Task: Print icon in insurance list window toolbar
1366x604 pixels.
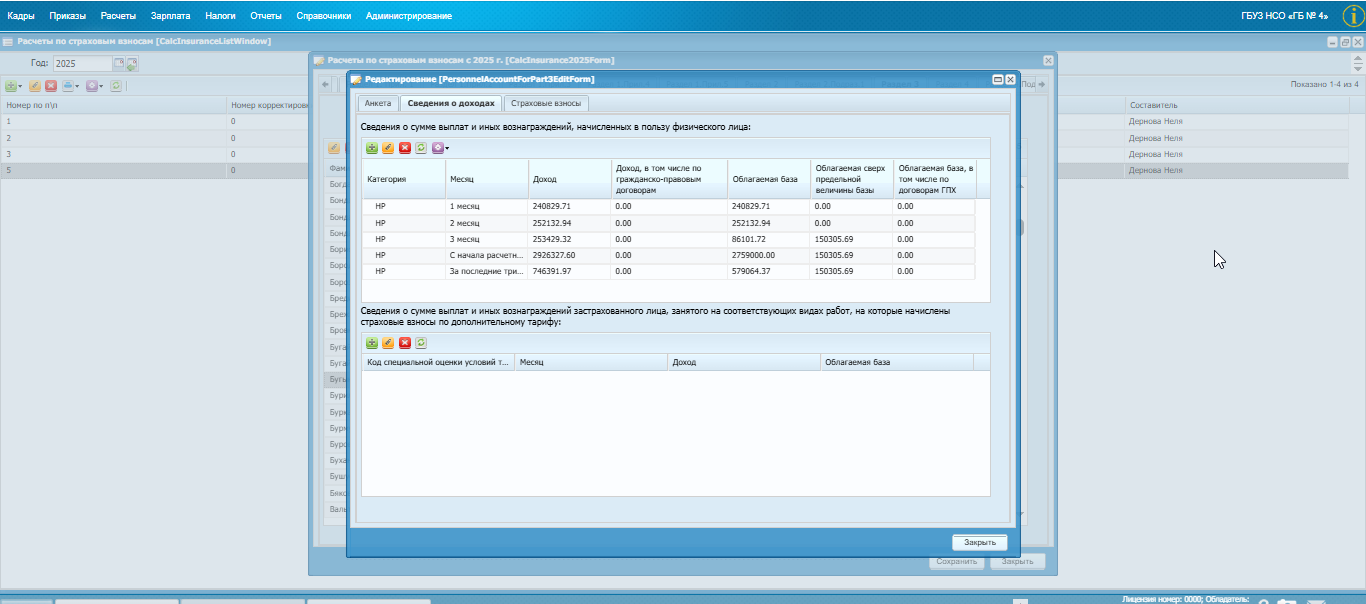Action: click(x=67, y=86)
